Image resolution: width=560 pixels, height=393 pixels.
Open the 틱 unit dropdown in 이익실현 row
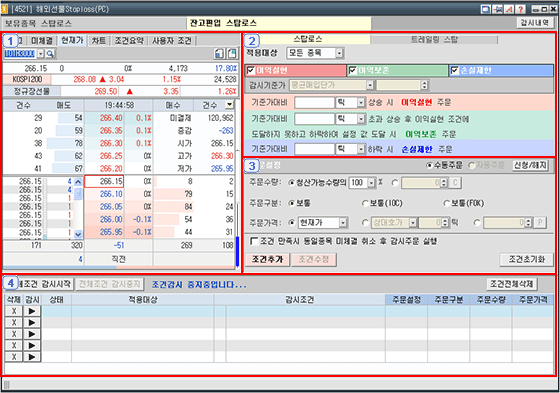pyautogui.click(x=361, y=103)
